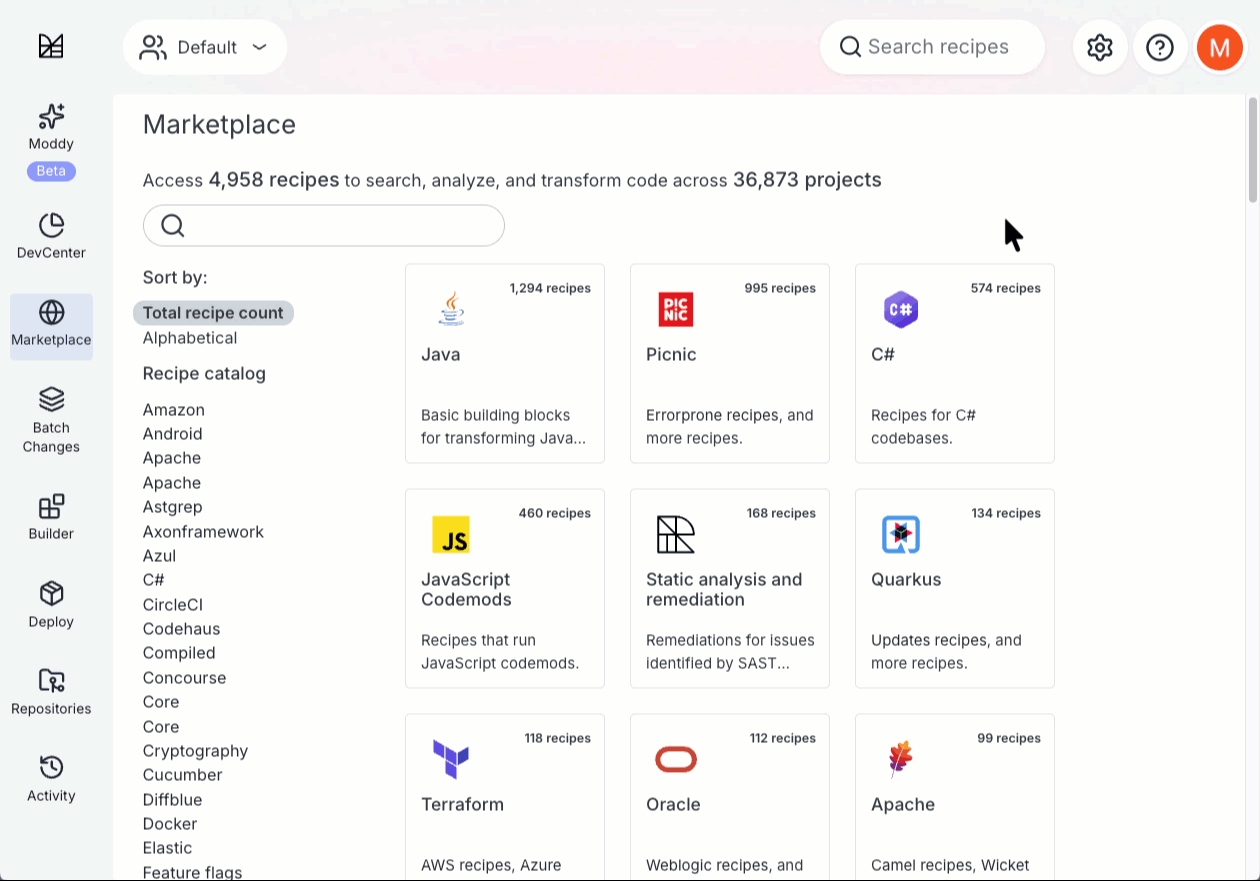
Task: Click the page vertical scrollbar
Action: [1253, 150]
